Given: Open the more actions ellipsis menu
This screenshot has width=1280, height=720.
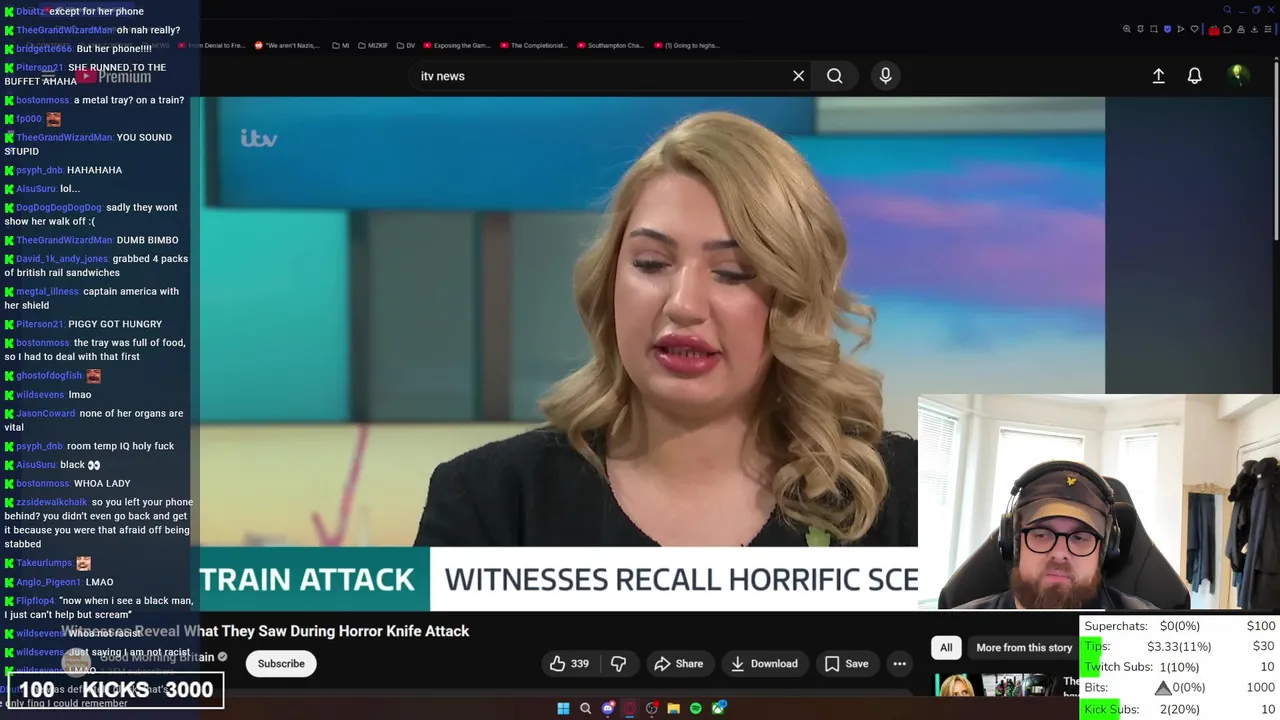Looking at the screenshot, I should [899, 663].
